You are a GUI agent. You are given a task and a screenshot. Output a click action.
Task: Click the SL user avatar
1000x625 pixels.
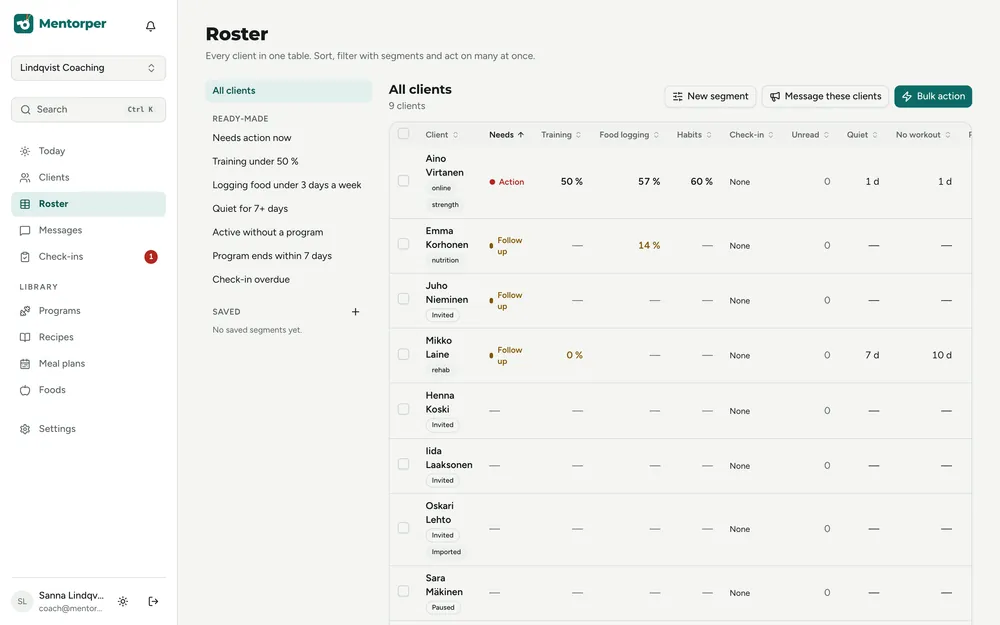[x=22, y=601]
